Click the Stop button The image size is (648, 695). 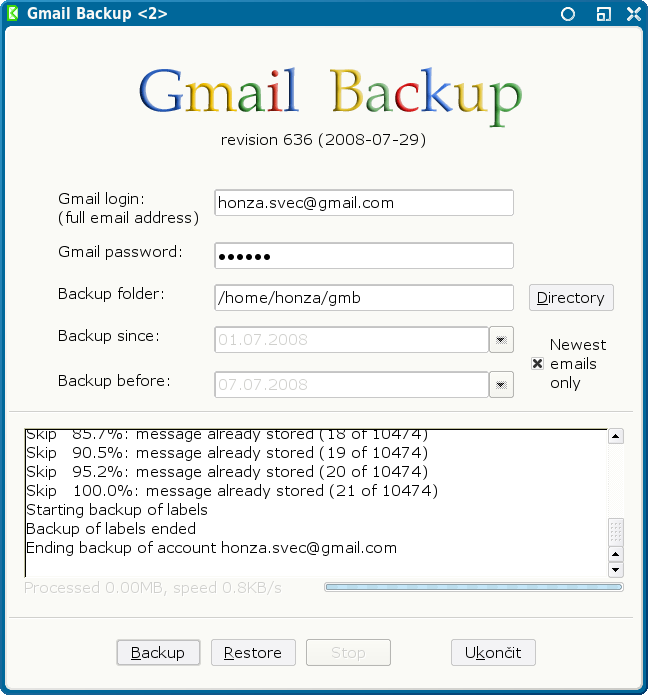click(x=348, y=652)
